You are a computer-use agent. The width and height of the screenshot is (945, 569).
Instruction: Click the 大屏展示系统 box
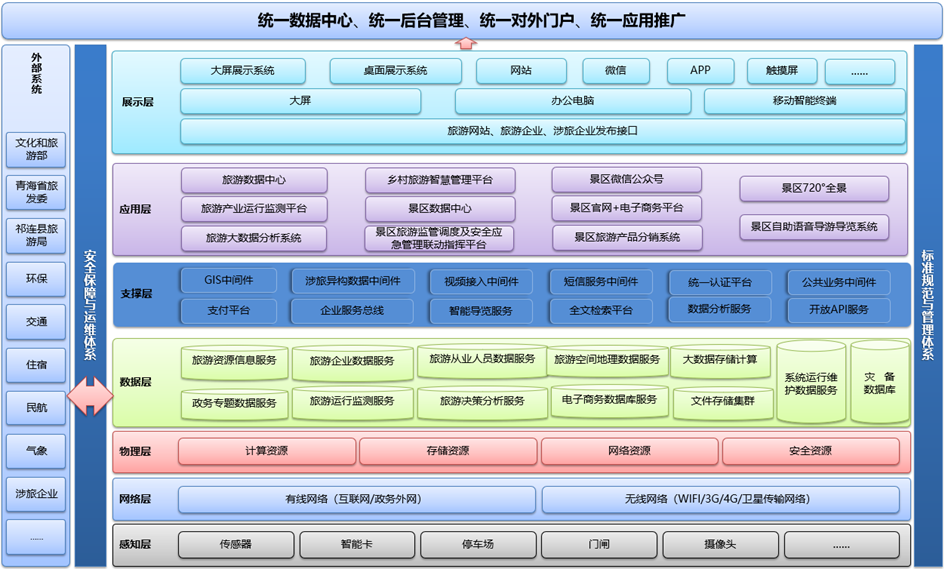pos(243,71)
